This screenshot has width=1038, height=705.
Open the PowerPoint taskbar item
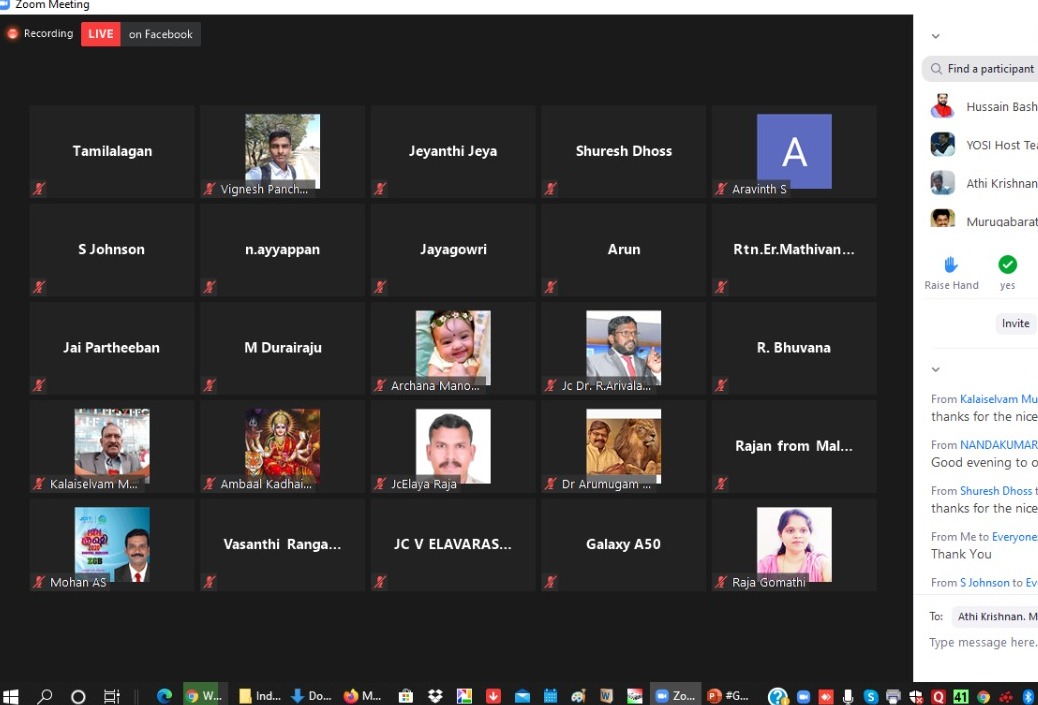727,696
